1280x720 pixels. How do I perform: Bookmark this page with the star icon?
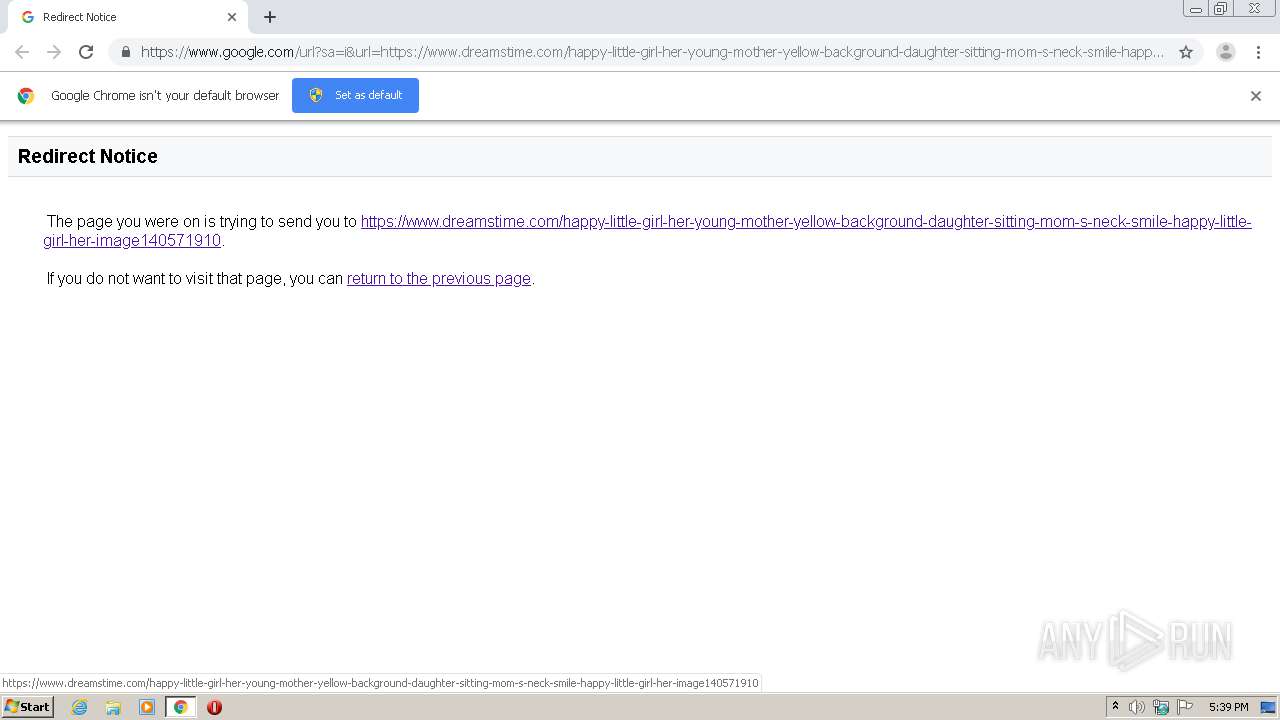[x=1186, y=52]
